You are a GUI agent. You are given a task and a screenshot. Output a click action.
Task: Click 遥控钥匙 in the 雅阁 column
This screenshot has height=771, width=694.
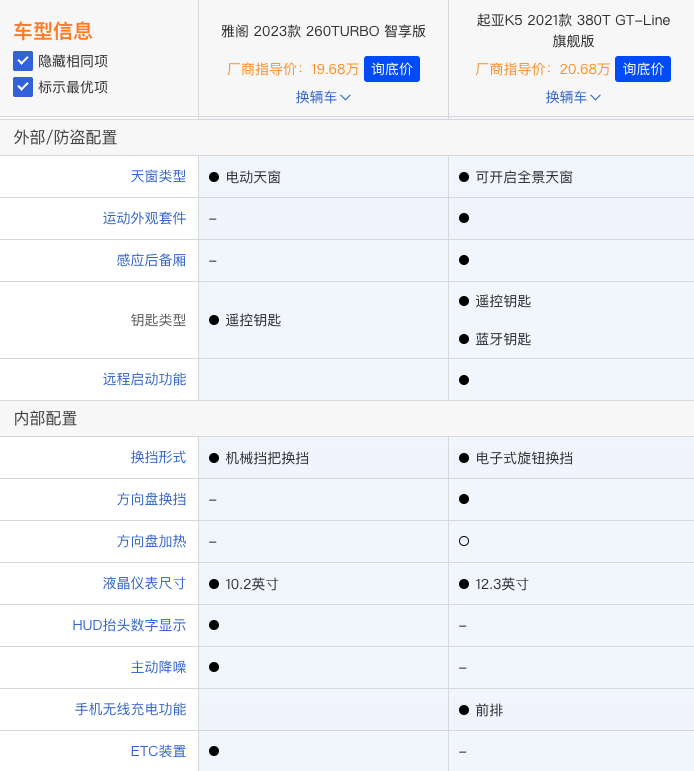253,320
